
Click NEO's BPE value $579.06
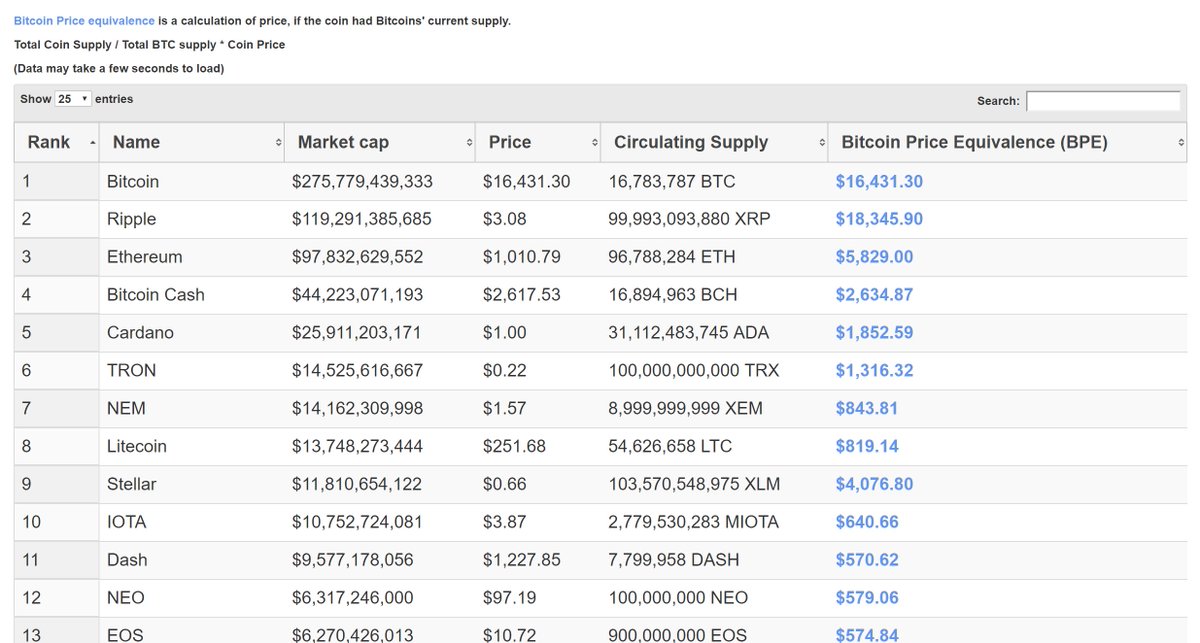pos(867,598)
